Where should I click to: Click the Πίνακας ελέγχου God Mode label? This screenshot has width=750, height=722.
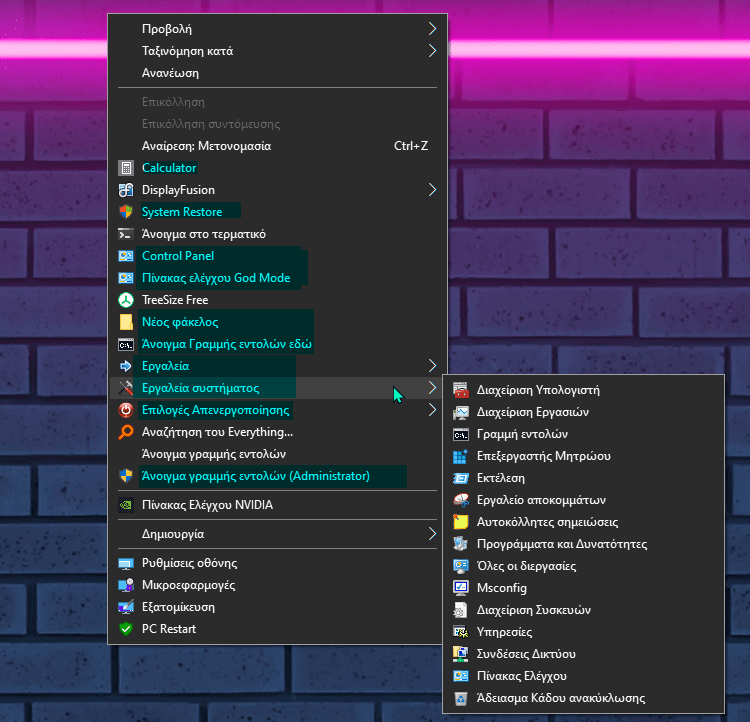point(216,278)
